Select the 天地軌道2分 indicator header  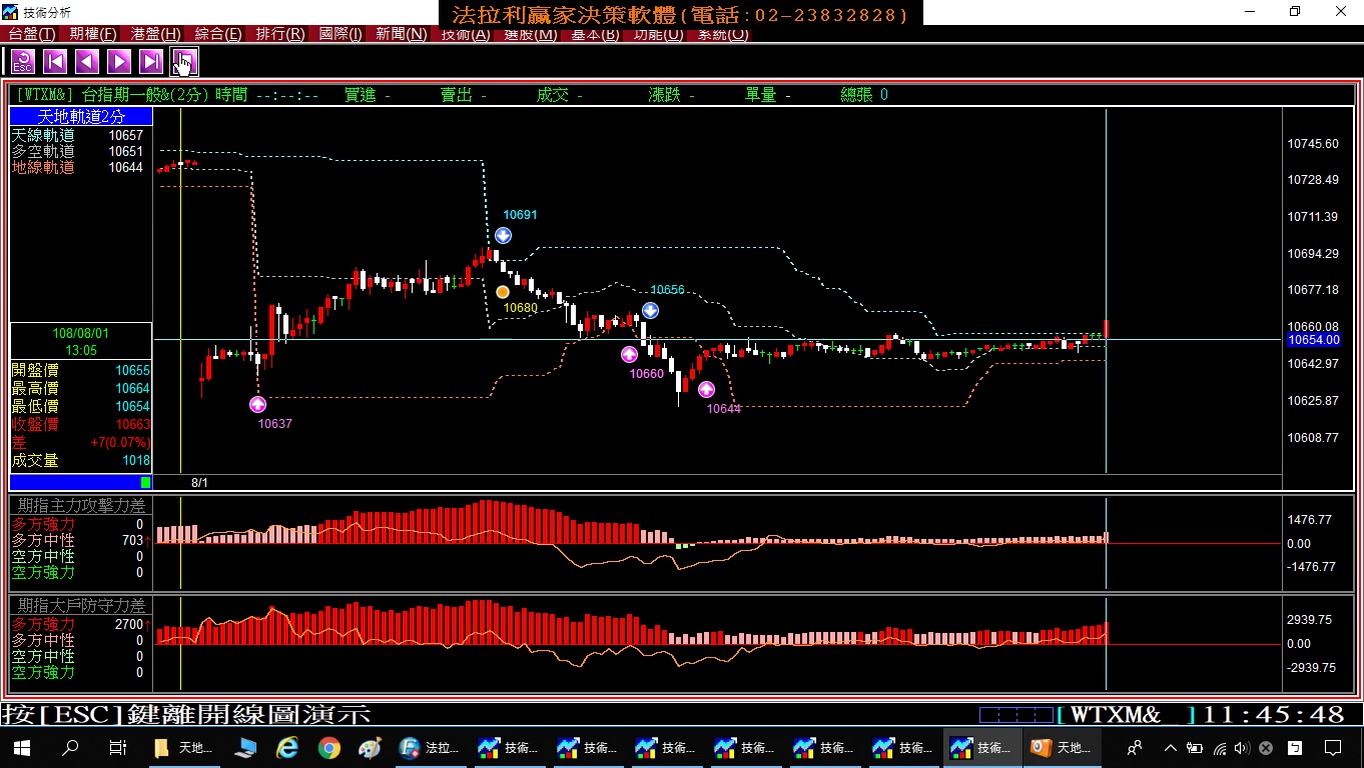(81, 117)
